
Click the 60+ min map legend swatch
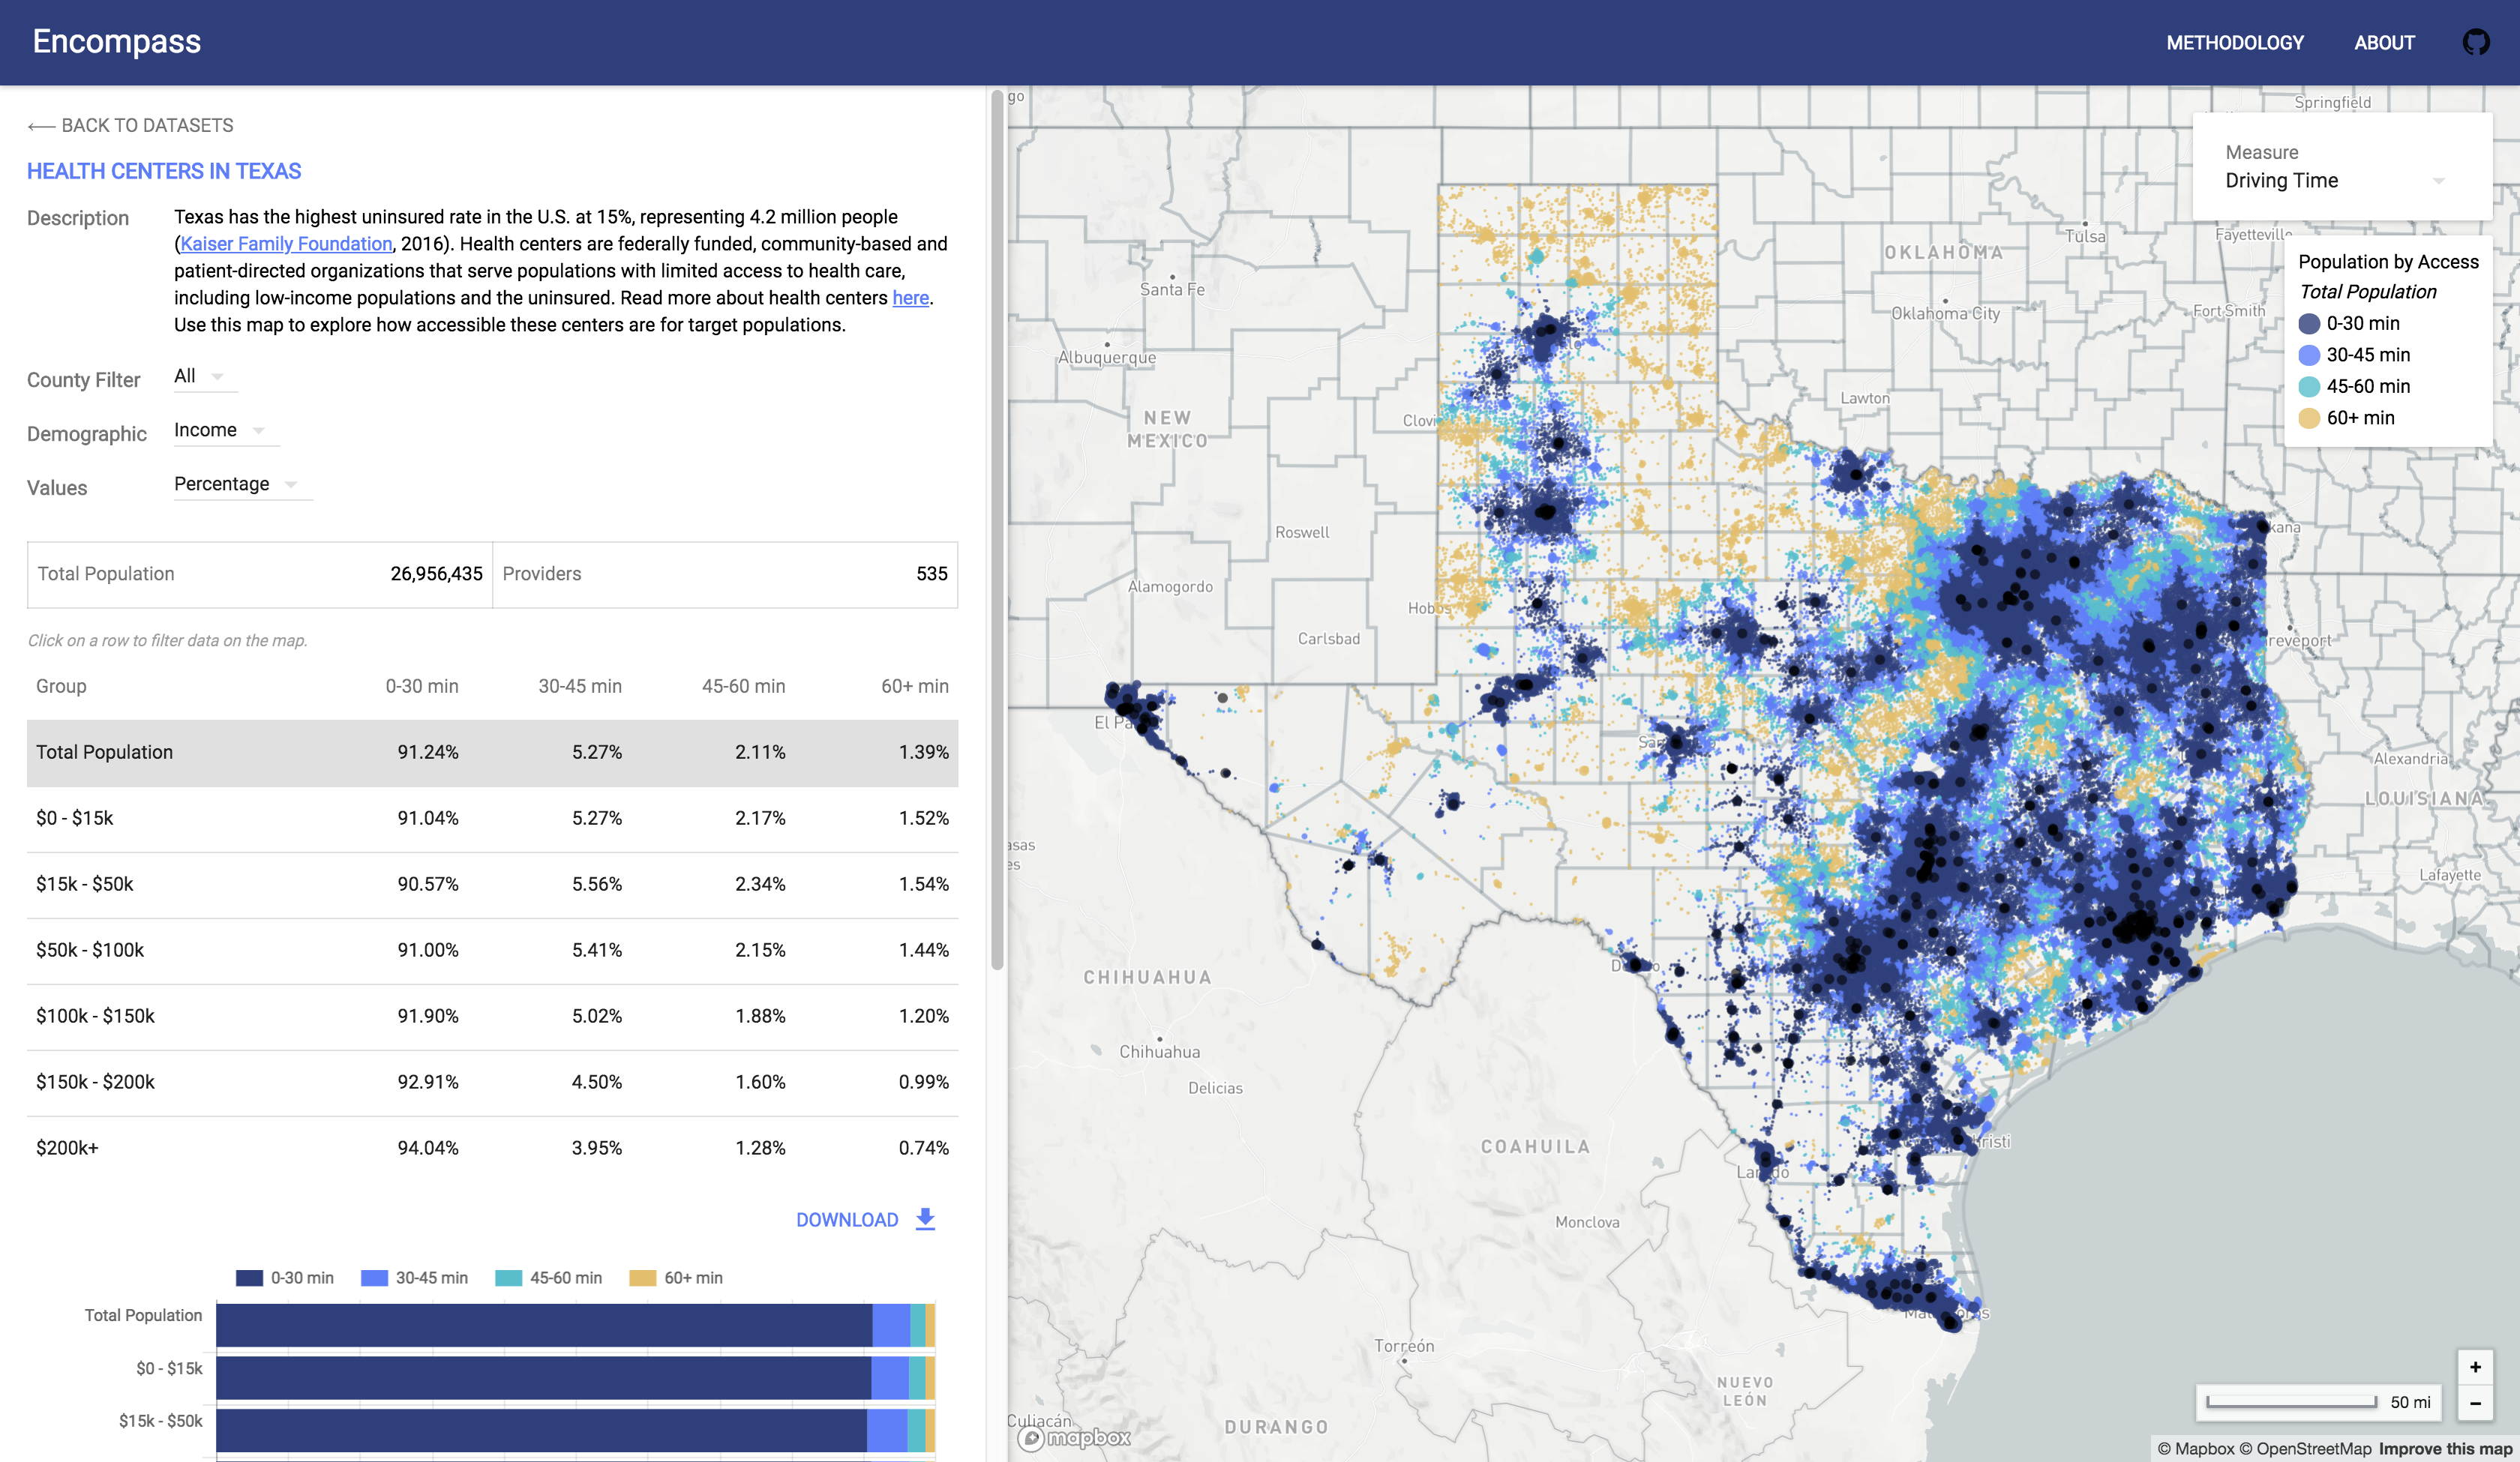pos(2309,418)
